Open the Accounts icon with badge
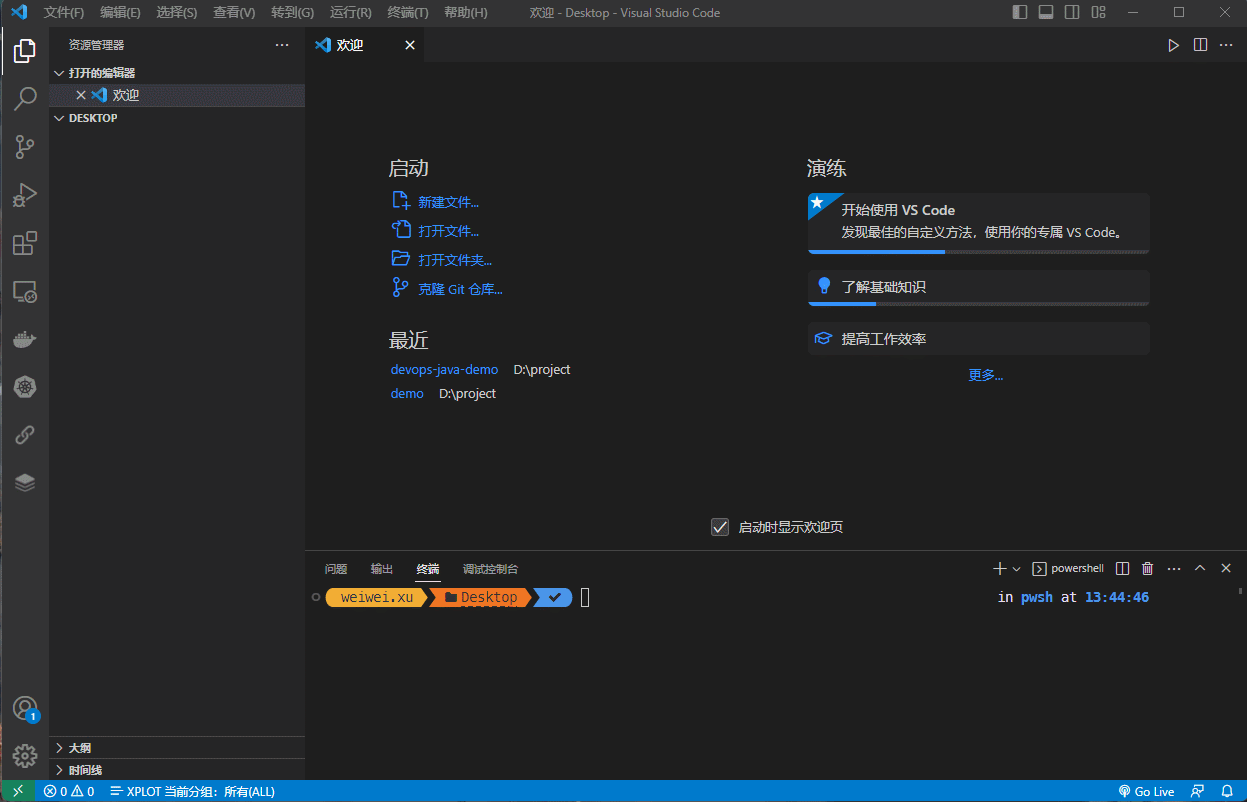 click(x=25, y=708)
